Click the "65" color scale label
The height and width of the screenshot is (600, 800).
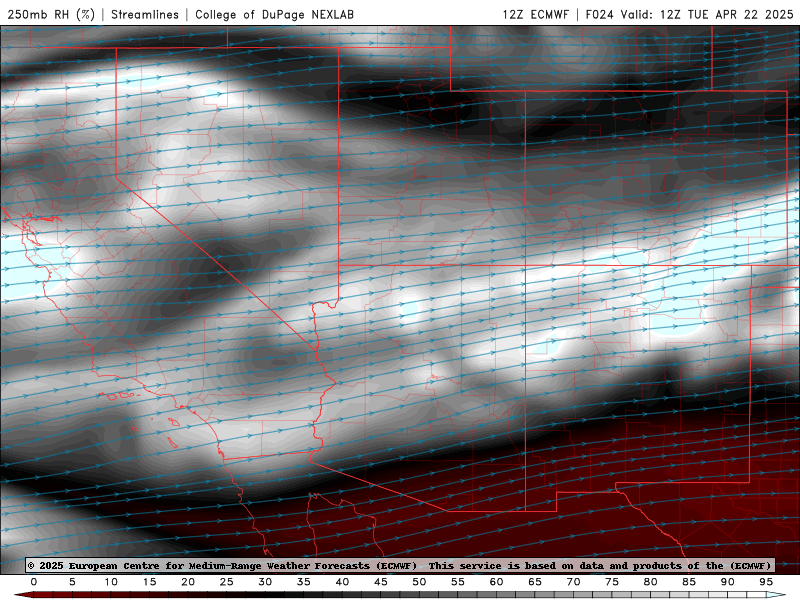tap(535, 582)
